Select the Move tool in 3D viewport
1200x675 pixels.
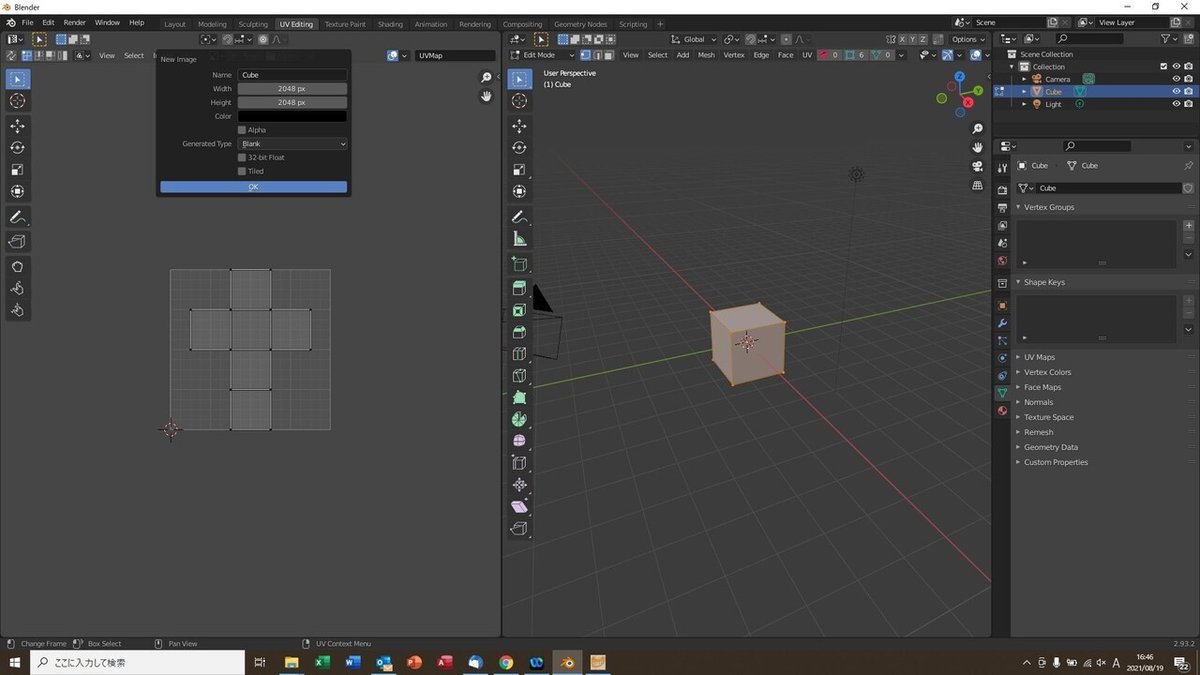(x=519, y=126)
